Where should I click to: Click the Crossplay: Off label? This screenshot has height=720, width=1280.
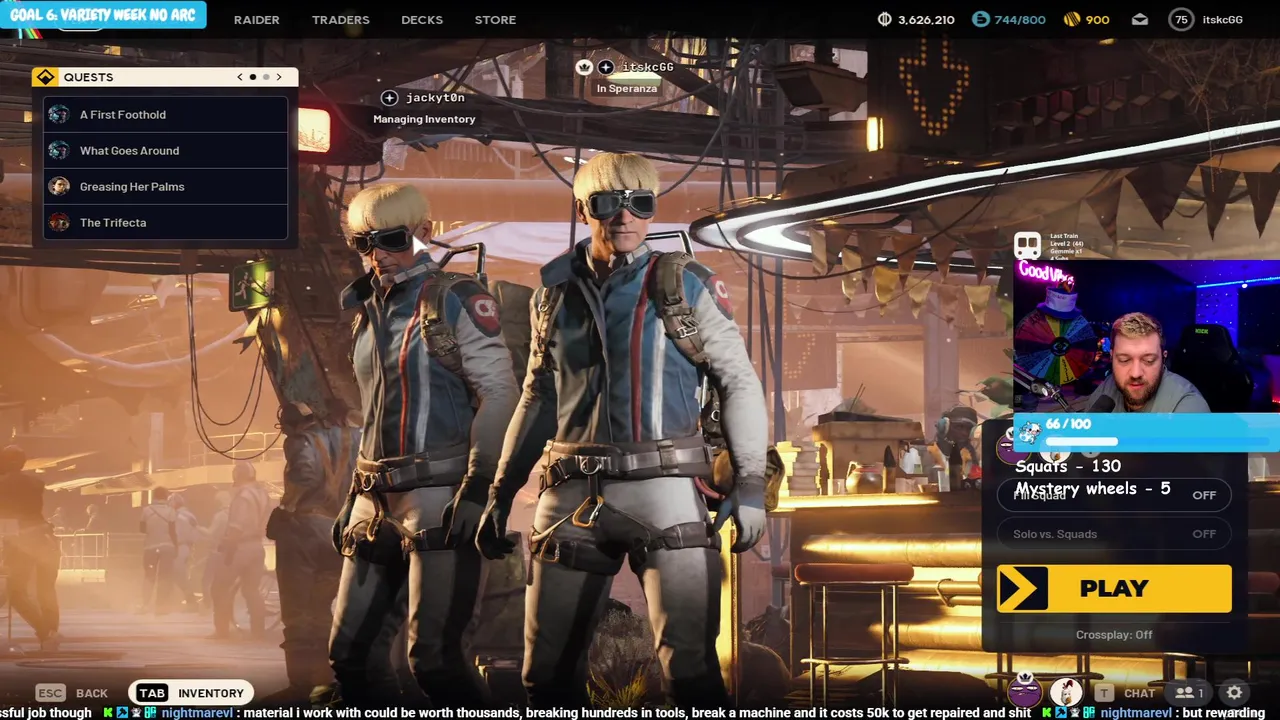[x=1114, y=635]
